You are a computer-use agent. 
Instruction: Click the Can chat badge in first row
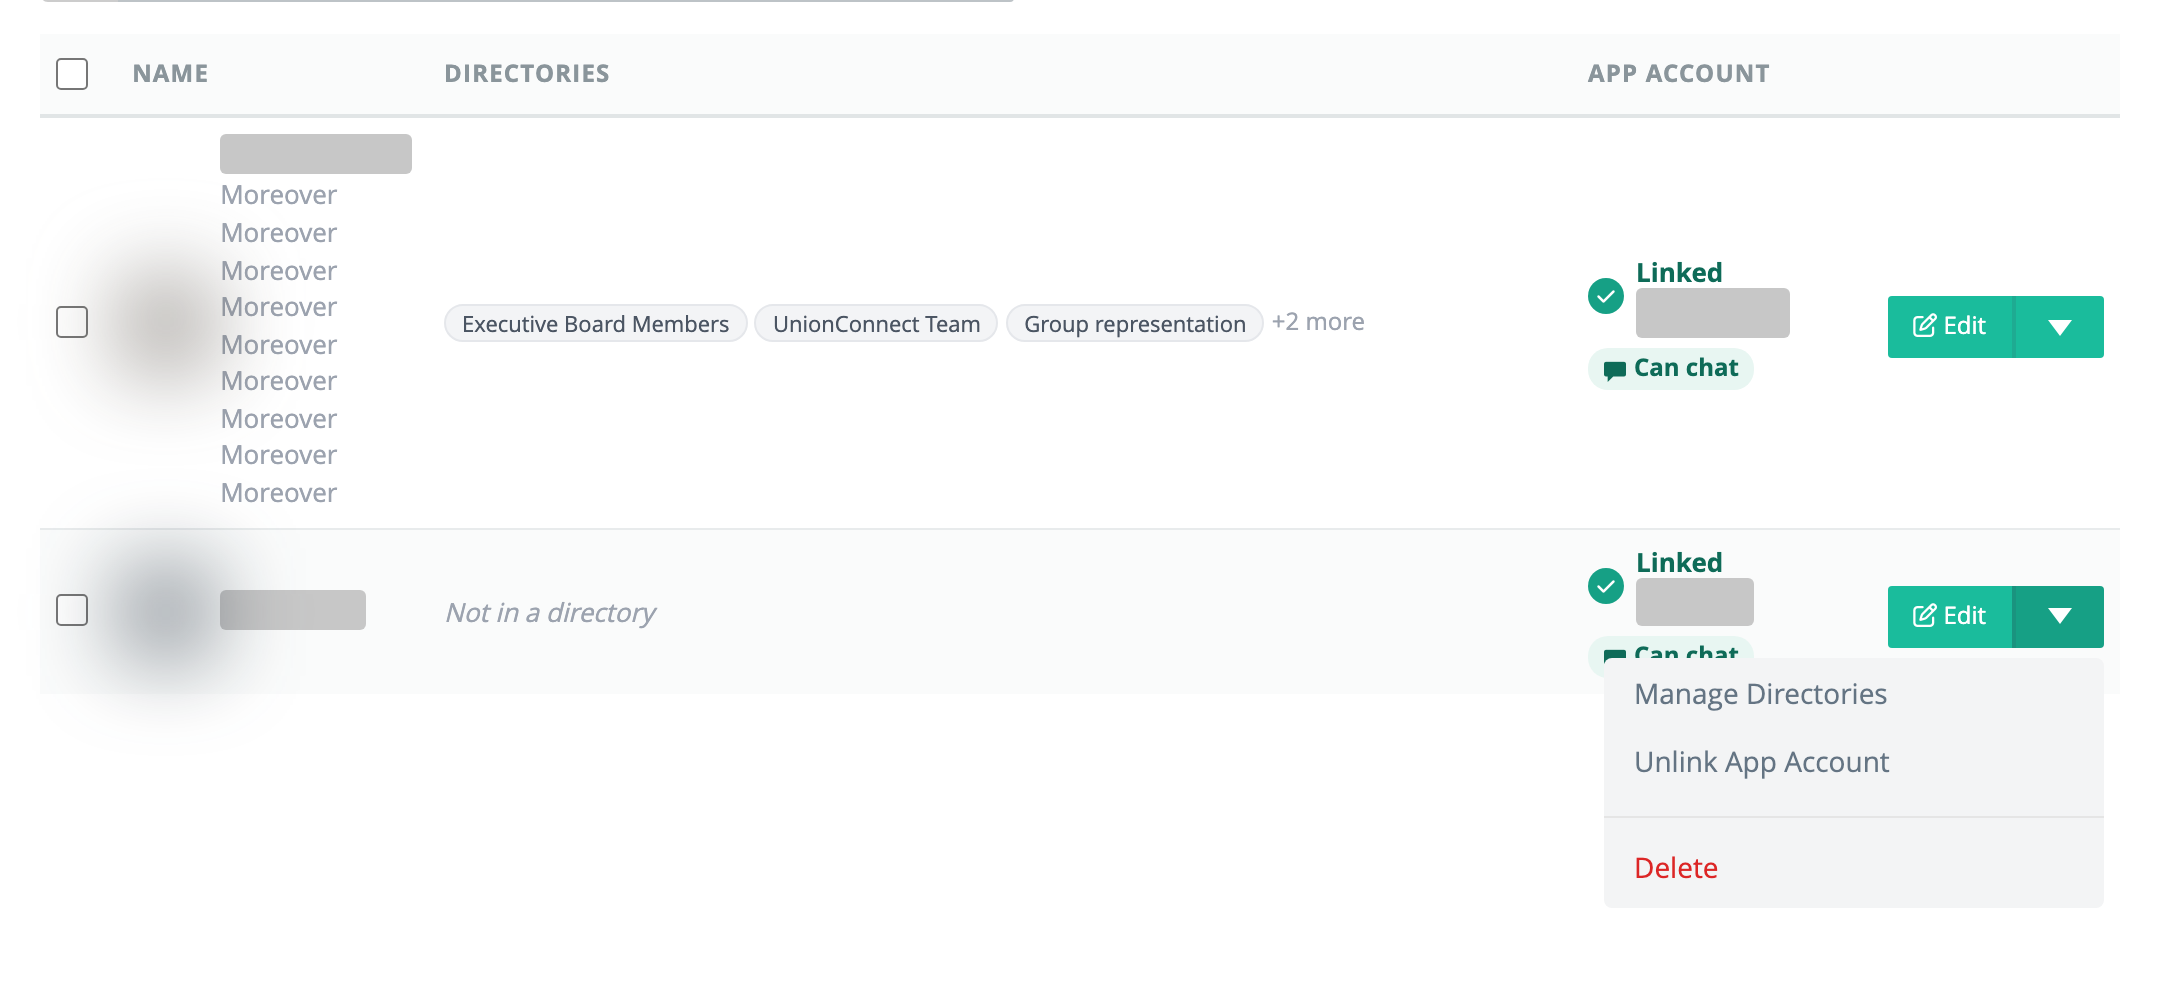[1671, 368]
